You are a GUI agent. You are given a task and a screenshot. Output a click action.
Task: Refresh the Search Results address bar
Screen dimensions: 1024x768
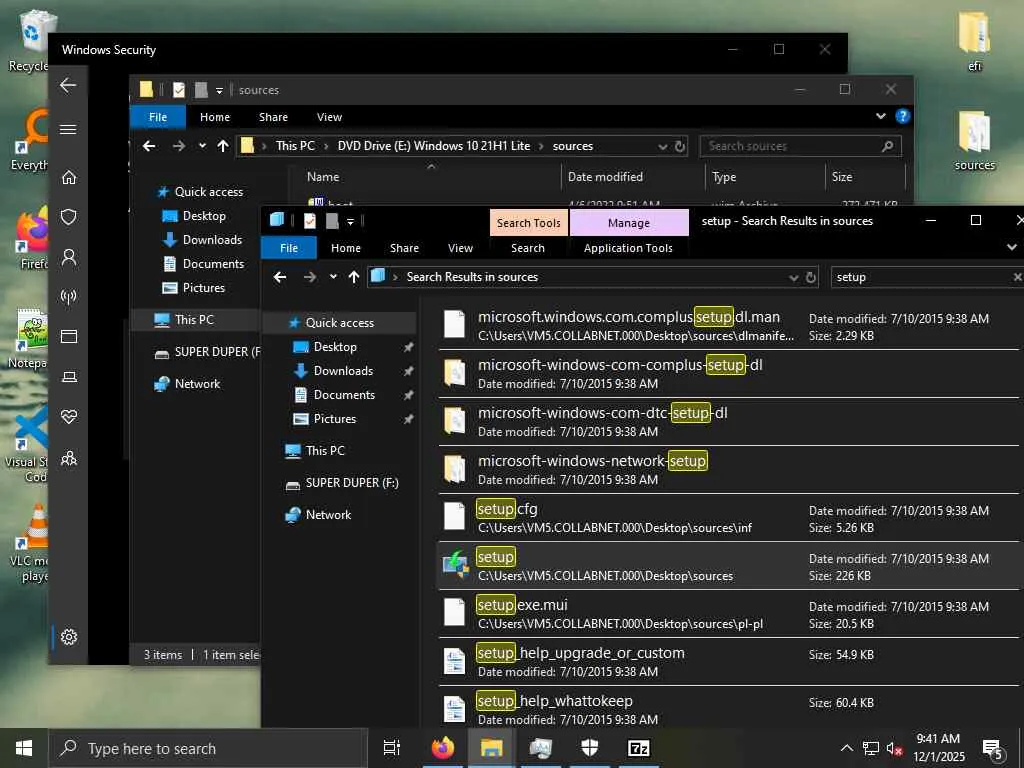tap(810, 278)
